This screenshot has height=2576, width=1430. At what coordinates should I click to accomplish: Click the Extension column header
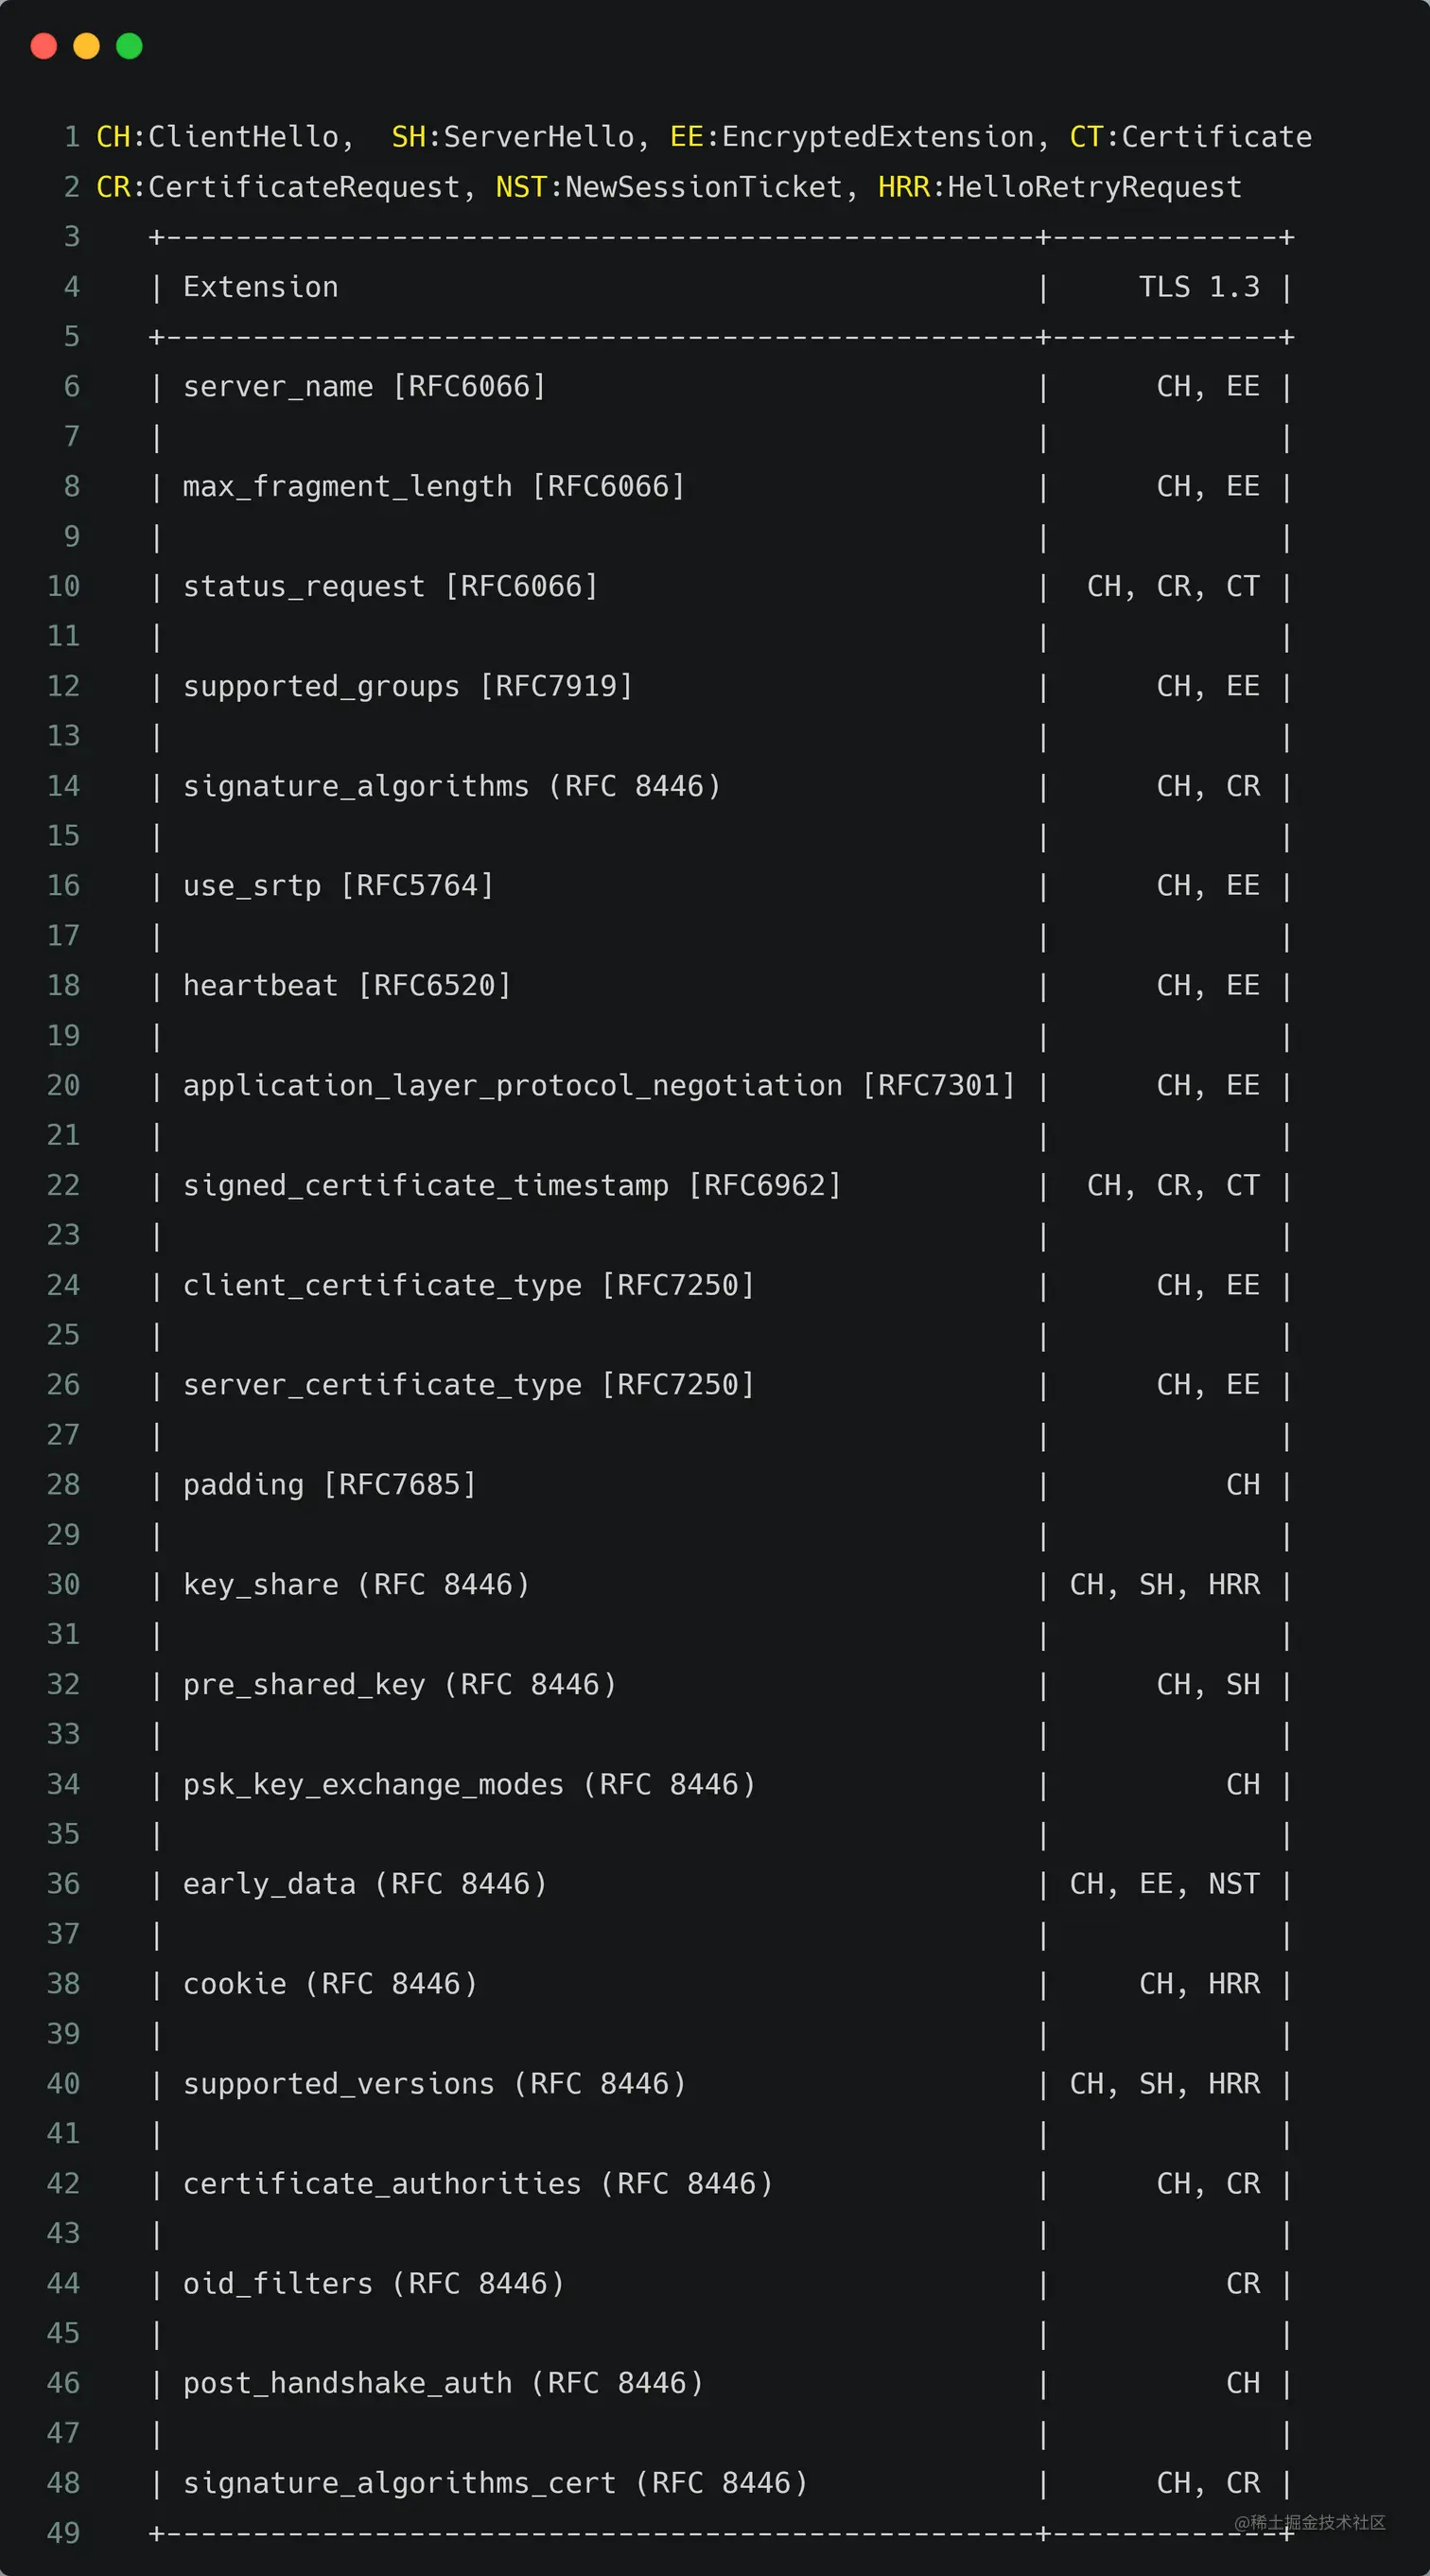click(261, 287)
